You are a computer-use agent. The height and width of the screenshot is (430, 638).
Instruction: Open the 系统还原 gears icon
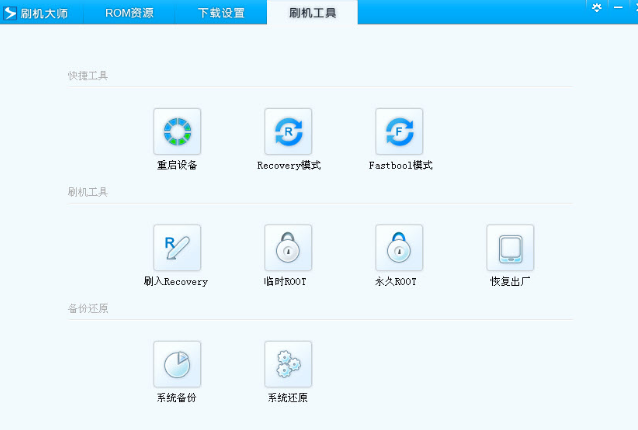pyautogui.click(x=288, y=364)
